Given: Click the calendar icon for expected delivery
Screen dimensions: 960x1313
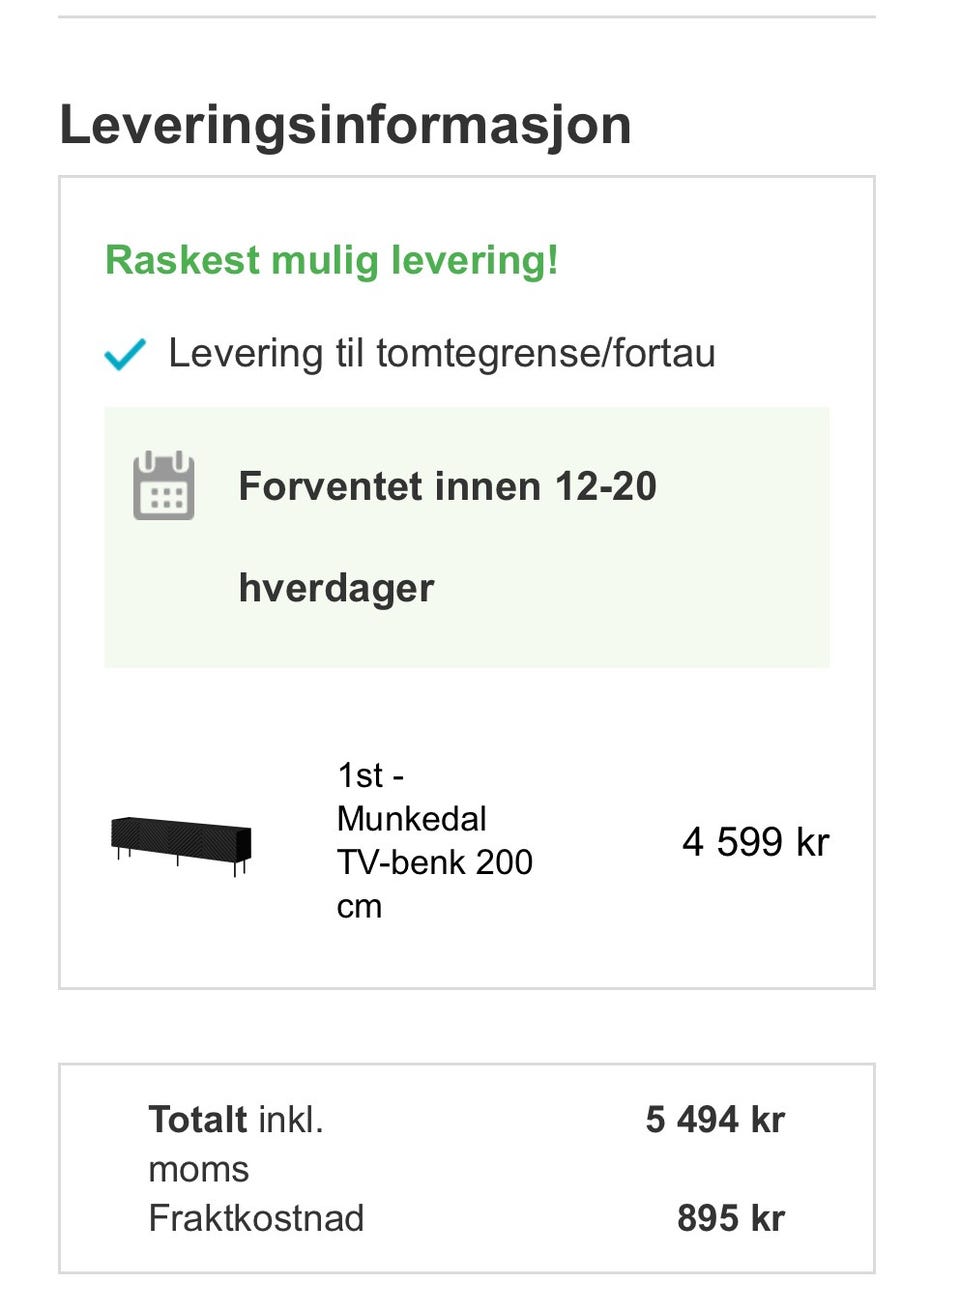Looking at the screenshot, I should (x=164, y=486).
